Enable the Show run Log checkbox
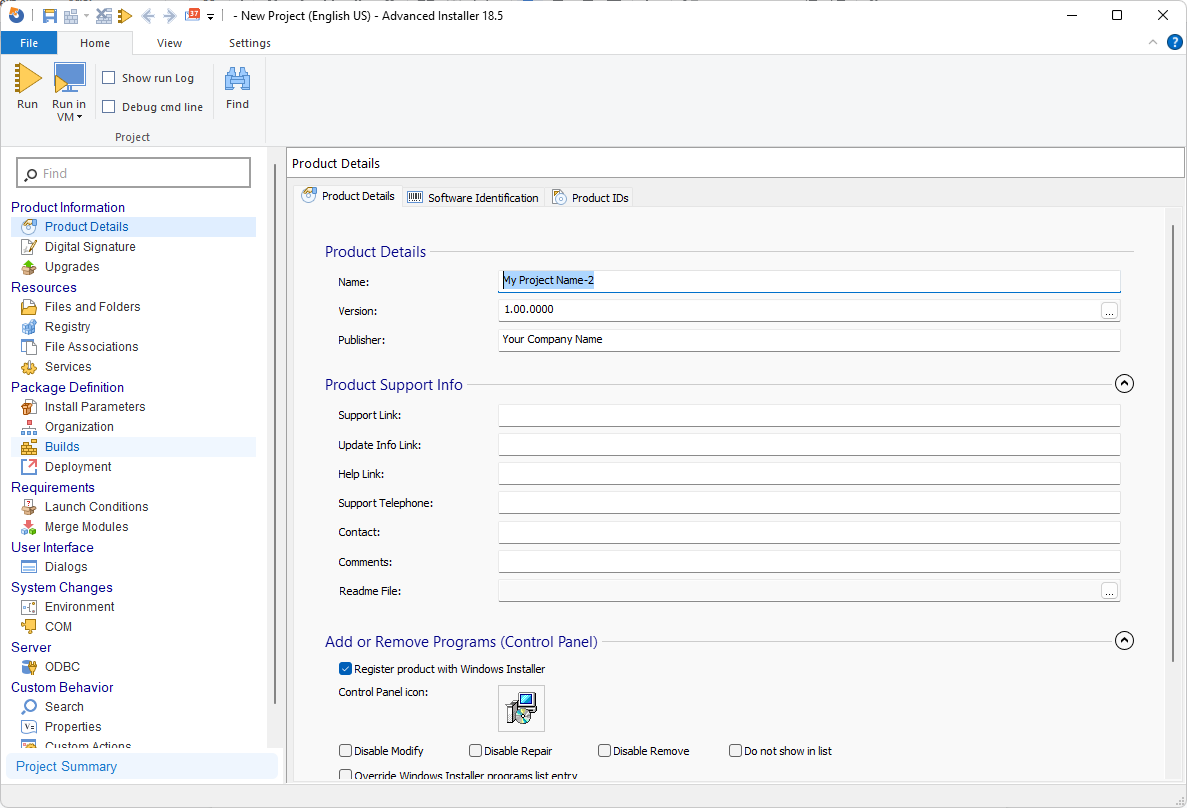Screen dimensions: 1187x808 (109, 78)
